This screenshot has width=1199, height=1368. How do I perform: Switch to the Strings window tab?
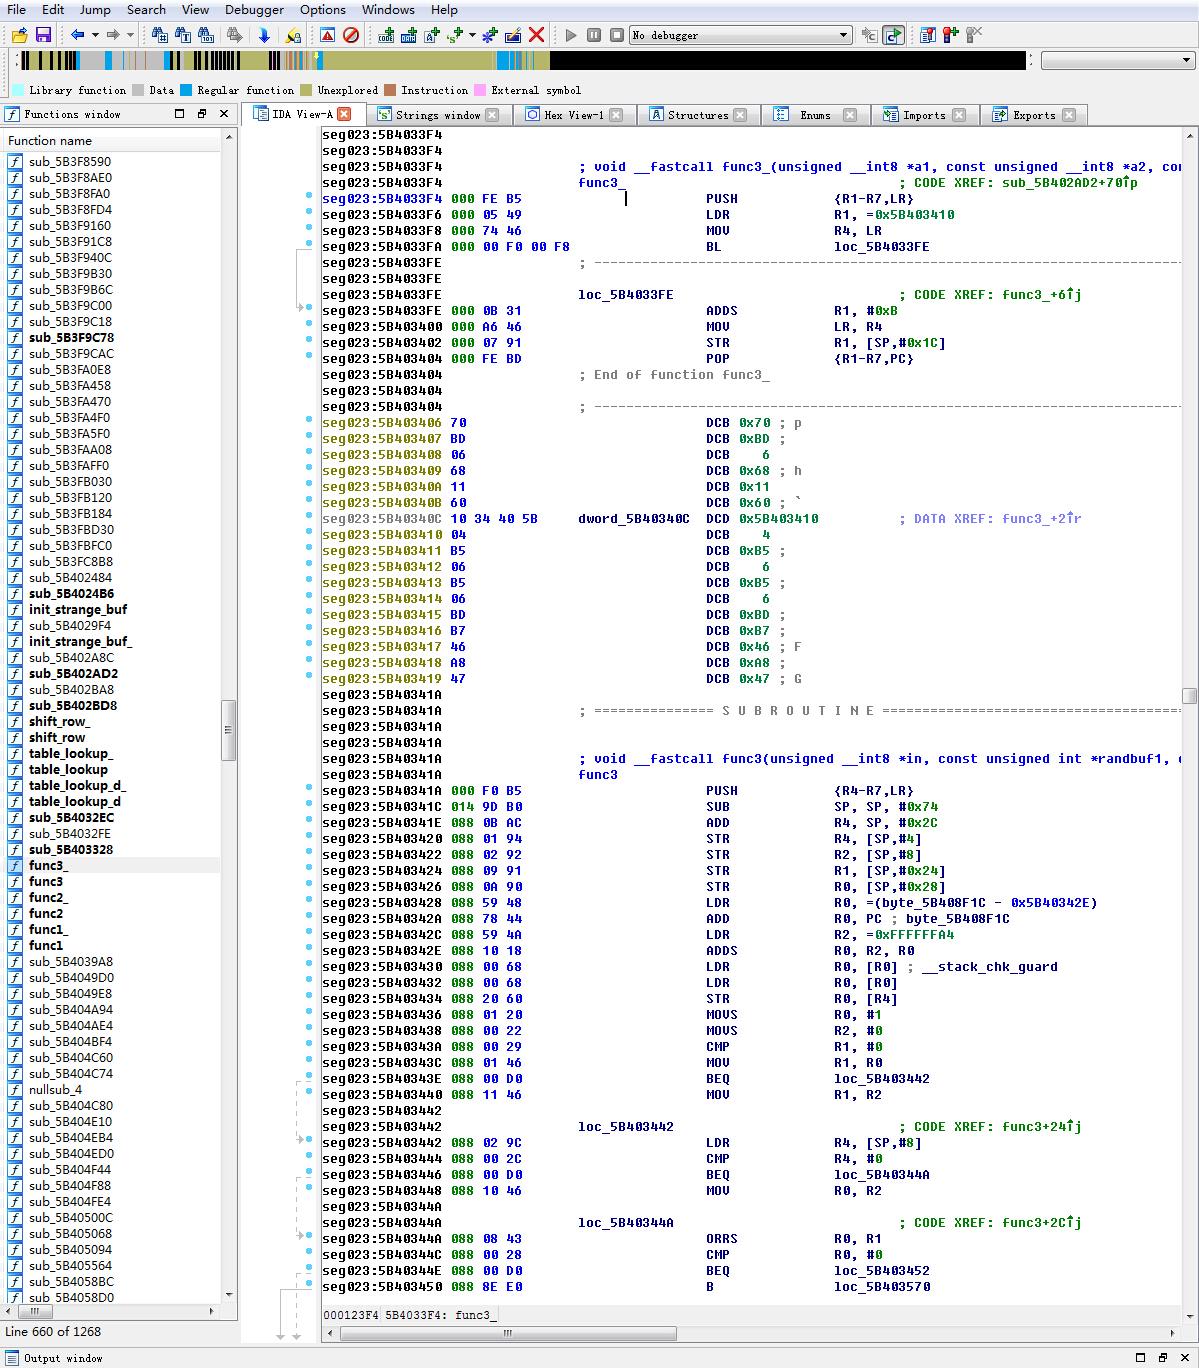(x=437, y=115)
